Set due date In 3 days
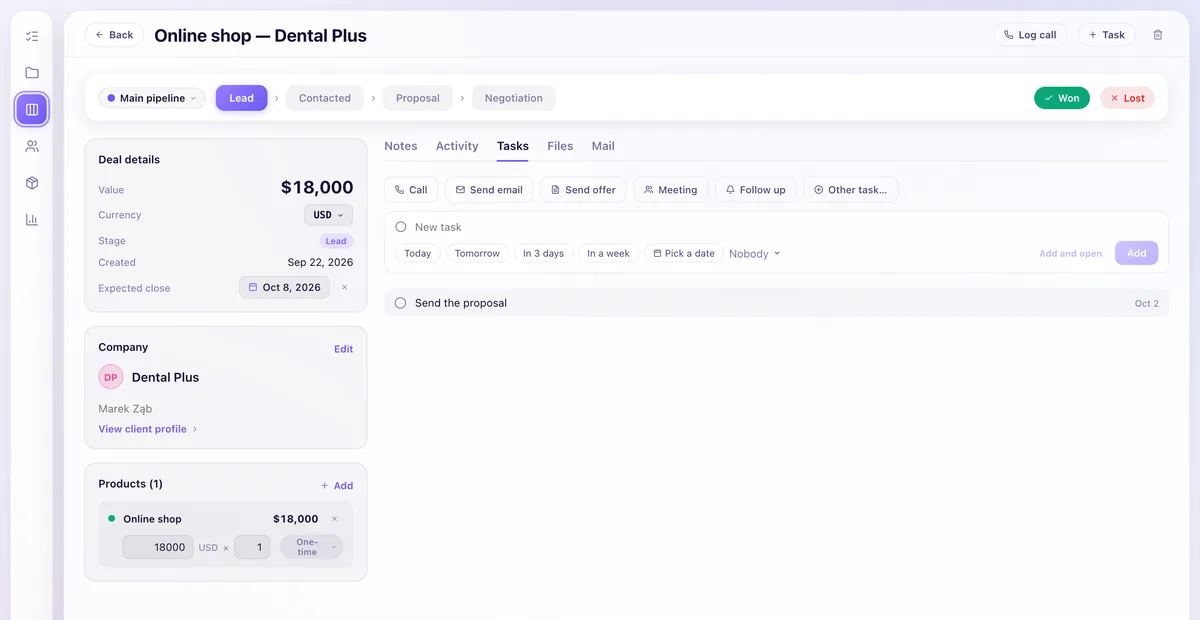The image size is (1200, 620). (x=543, y=253)
